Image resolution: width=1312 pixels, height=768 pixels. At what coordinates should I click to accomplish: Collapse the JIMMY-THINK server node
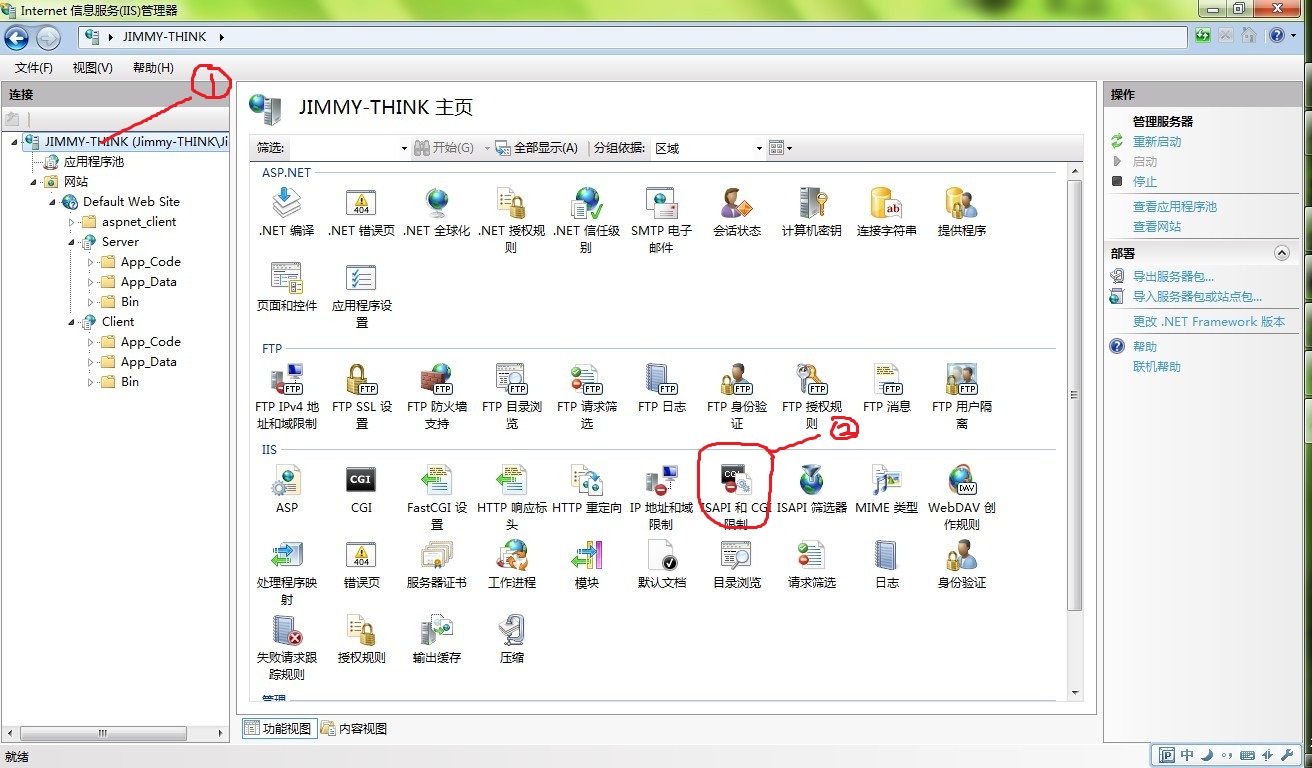pyautogui.click(x=14, y=142)
